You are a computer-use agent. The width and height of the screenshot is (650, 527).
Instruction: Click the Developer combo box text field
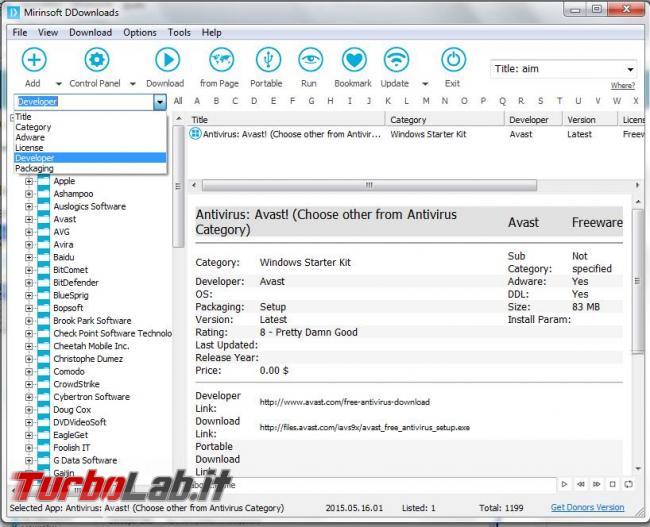[x=84, y=102]
